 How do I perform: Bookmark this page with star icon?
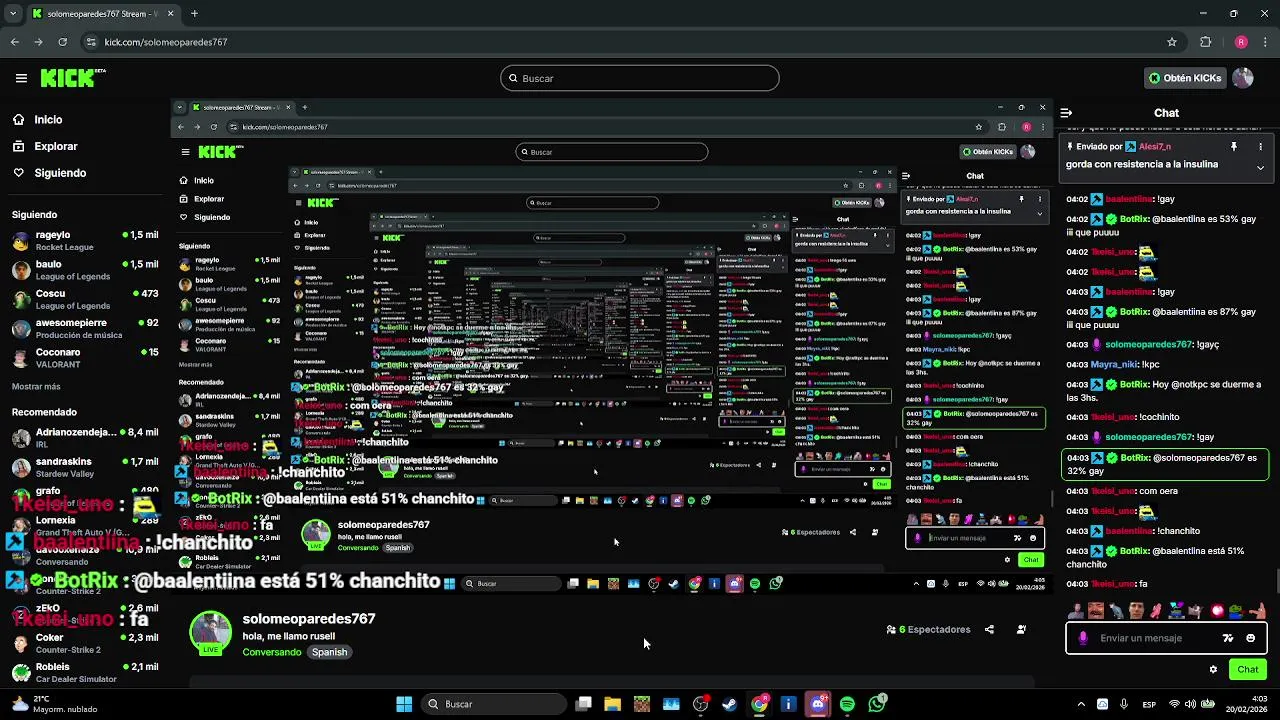1172,42
